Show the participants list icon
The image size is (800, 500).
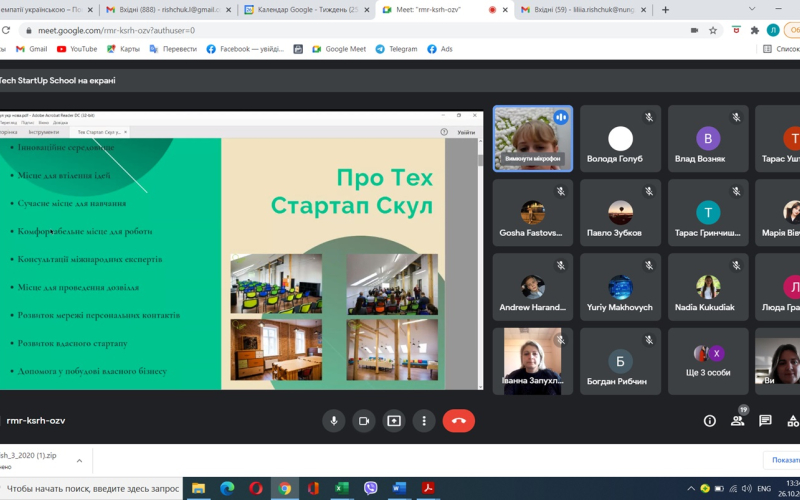pyautogui.click(x=737, y=421)
